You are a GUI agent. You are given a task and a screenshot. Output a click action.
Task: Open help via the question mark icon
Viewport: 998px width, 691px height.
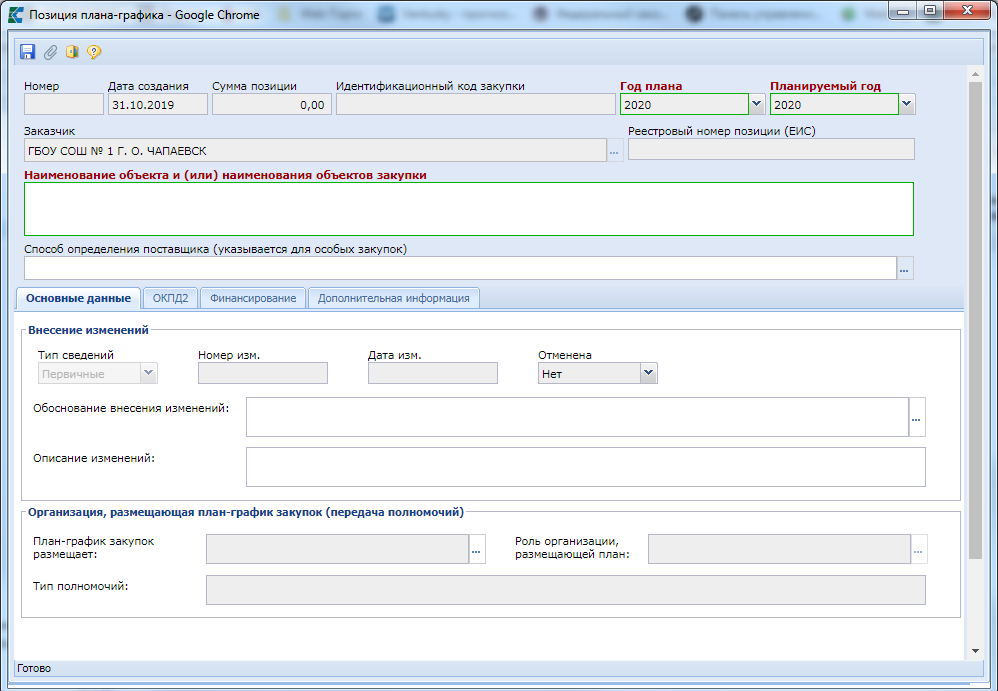[94, 52]
